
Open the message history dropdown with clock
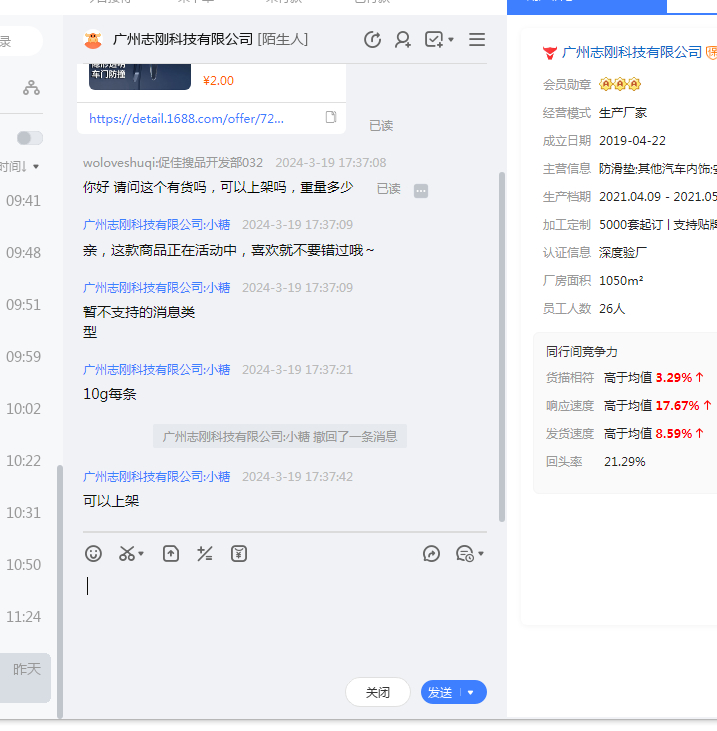(x=469, y=553)
